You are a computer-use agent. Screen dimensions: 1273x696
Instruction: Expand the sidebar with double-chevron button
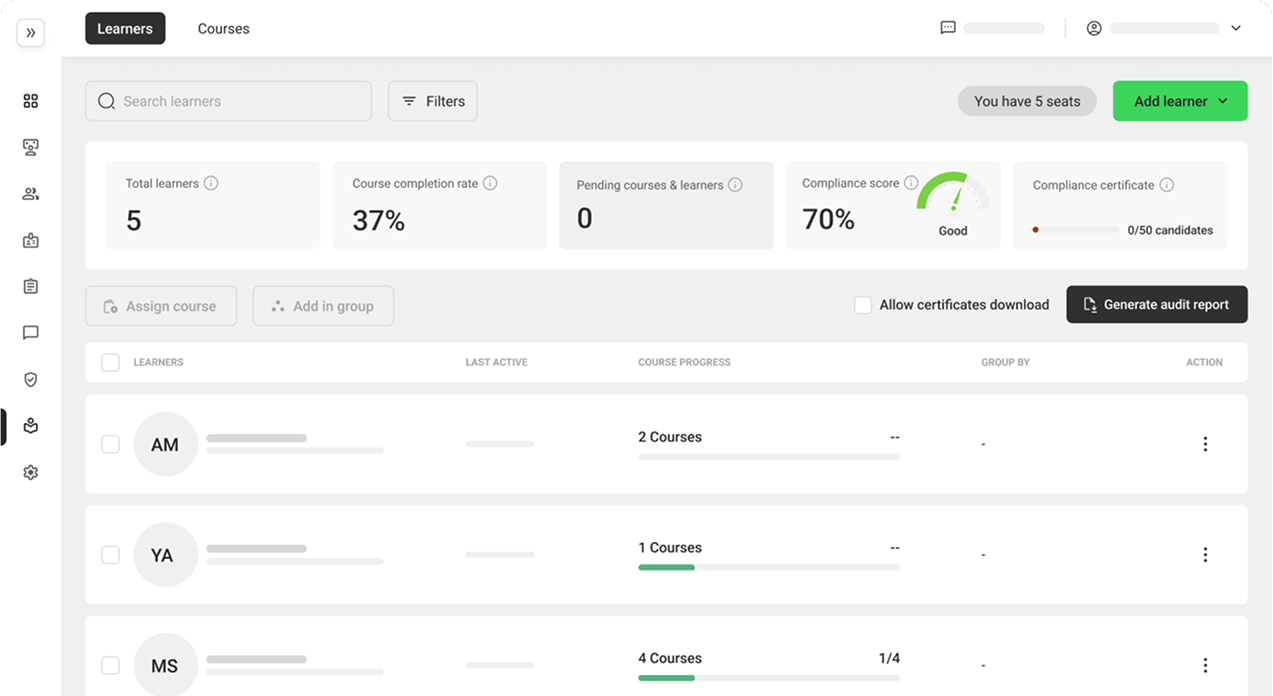30,32
